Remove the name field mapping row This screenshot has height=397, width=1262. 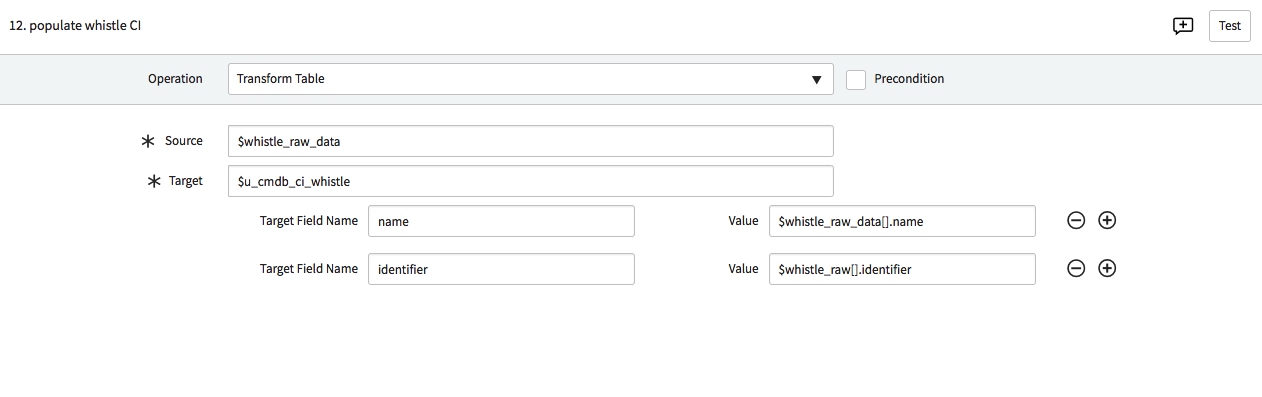(1076, 220)
